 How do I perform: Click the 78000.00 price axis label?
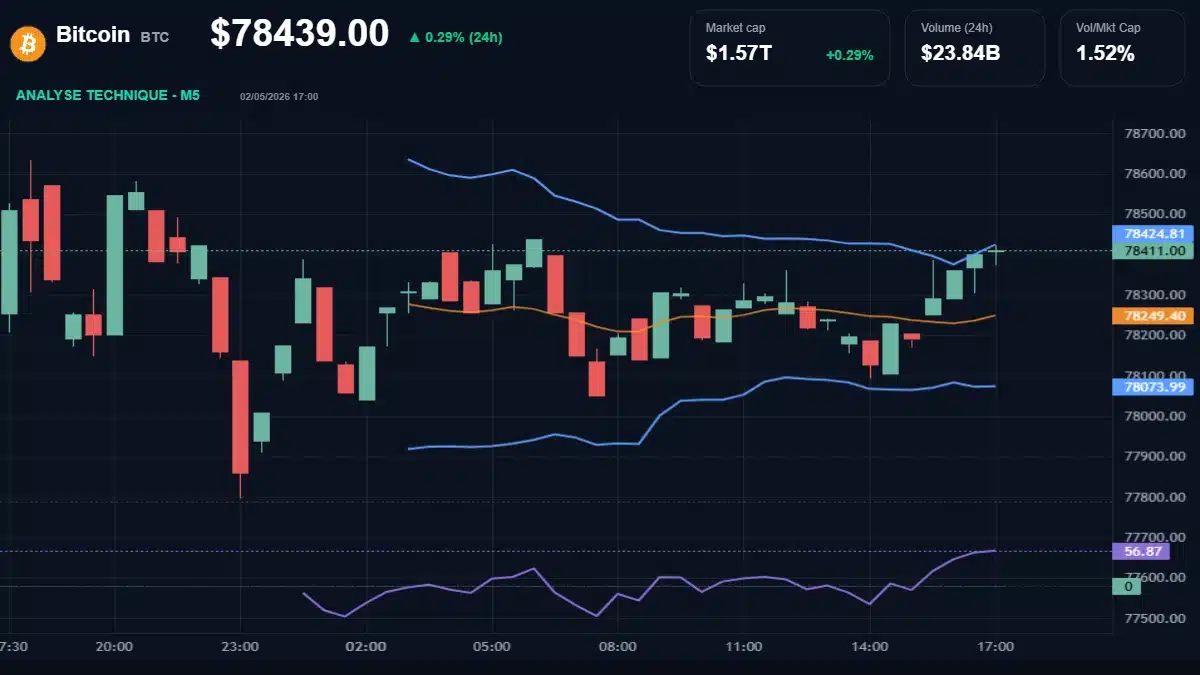pos(1154,416)
